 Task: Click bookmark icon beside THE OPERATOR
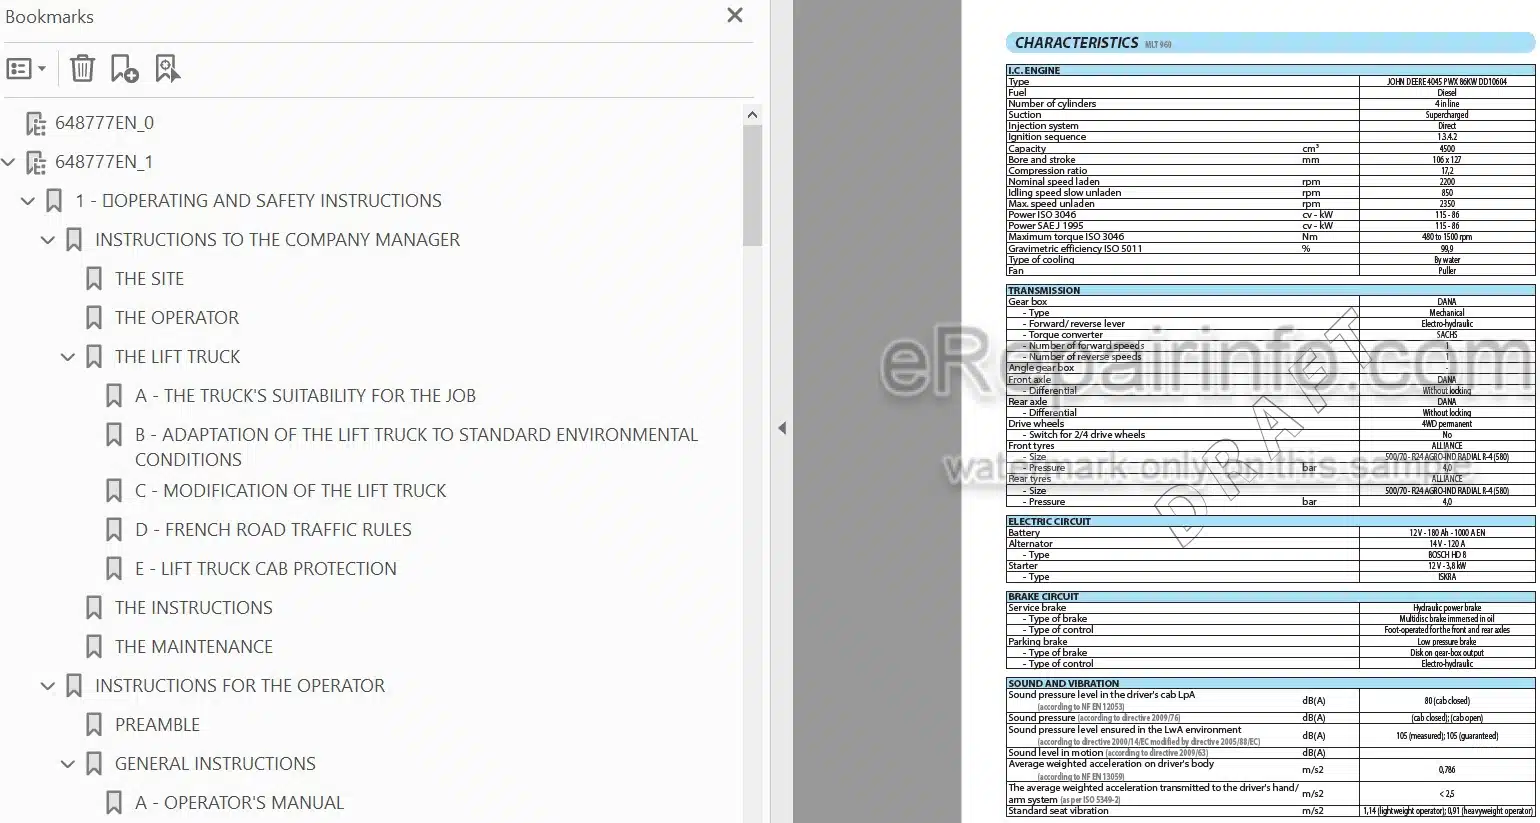coord(94,318)
